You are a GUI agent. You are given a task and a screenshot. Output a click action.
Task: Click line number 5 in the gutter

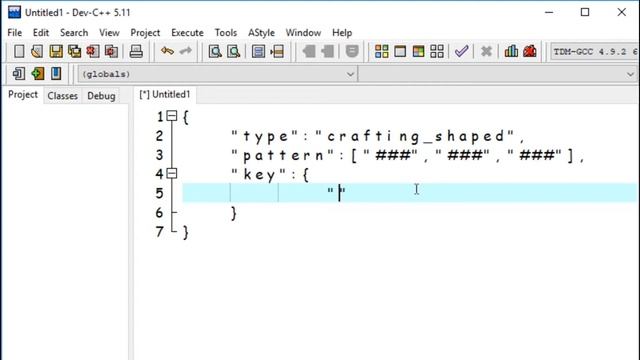[159, 193]
